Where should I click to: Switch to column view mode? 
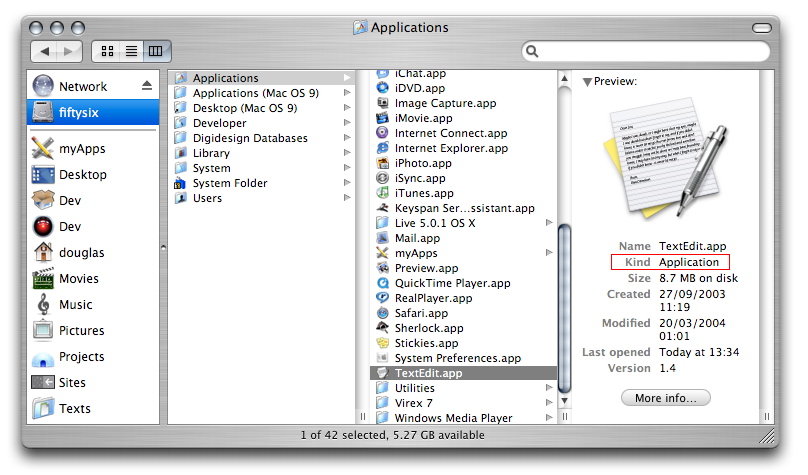pyautogui.click(x=156, y=50)
